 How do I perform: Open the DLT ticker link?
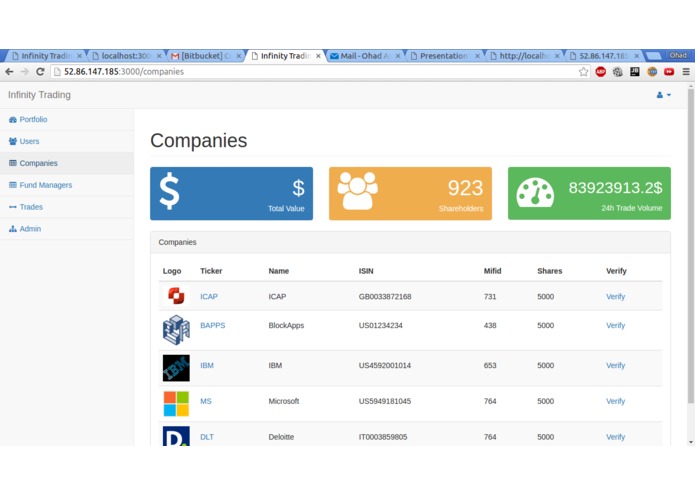[x=207, y=437]
